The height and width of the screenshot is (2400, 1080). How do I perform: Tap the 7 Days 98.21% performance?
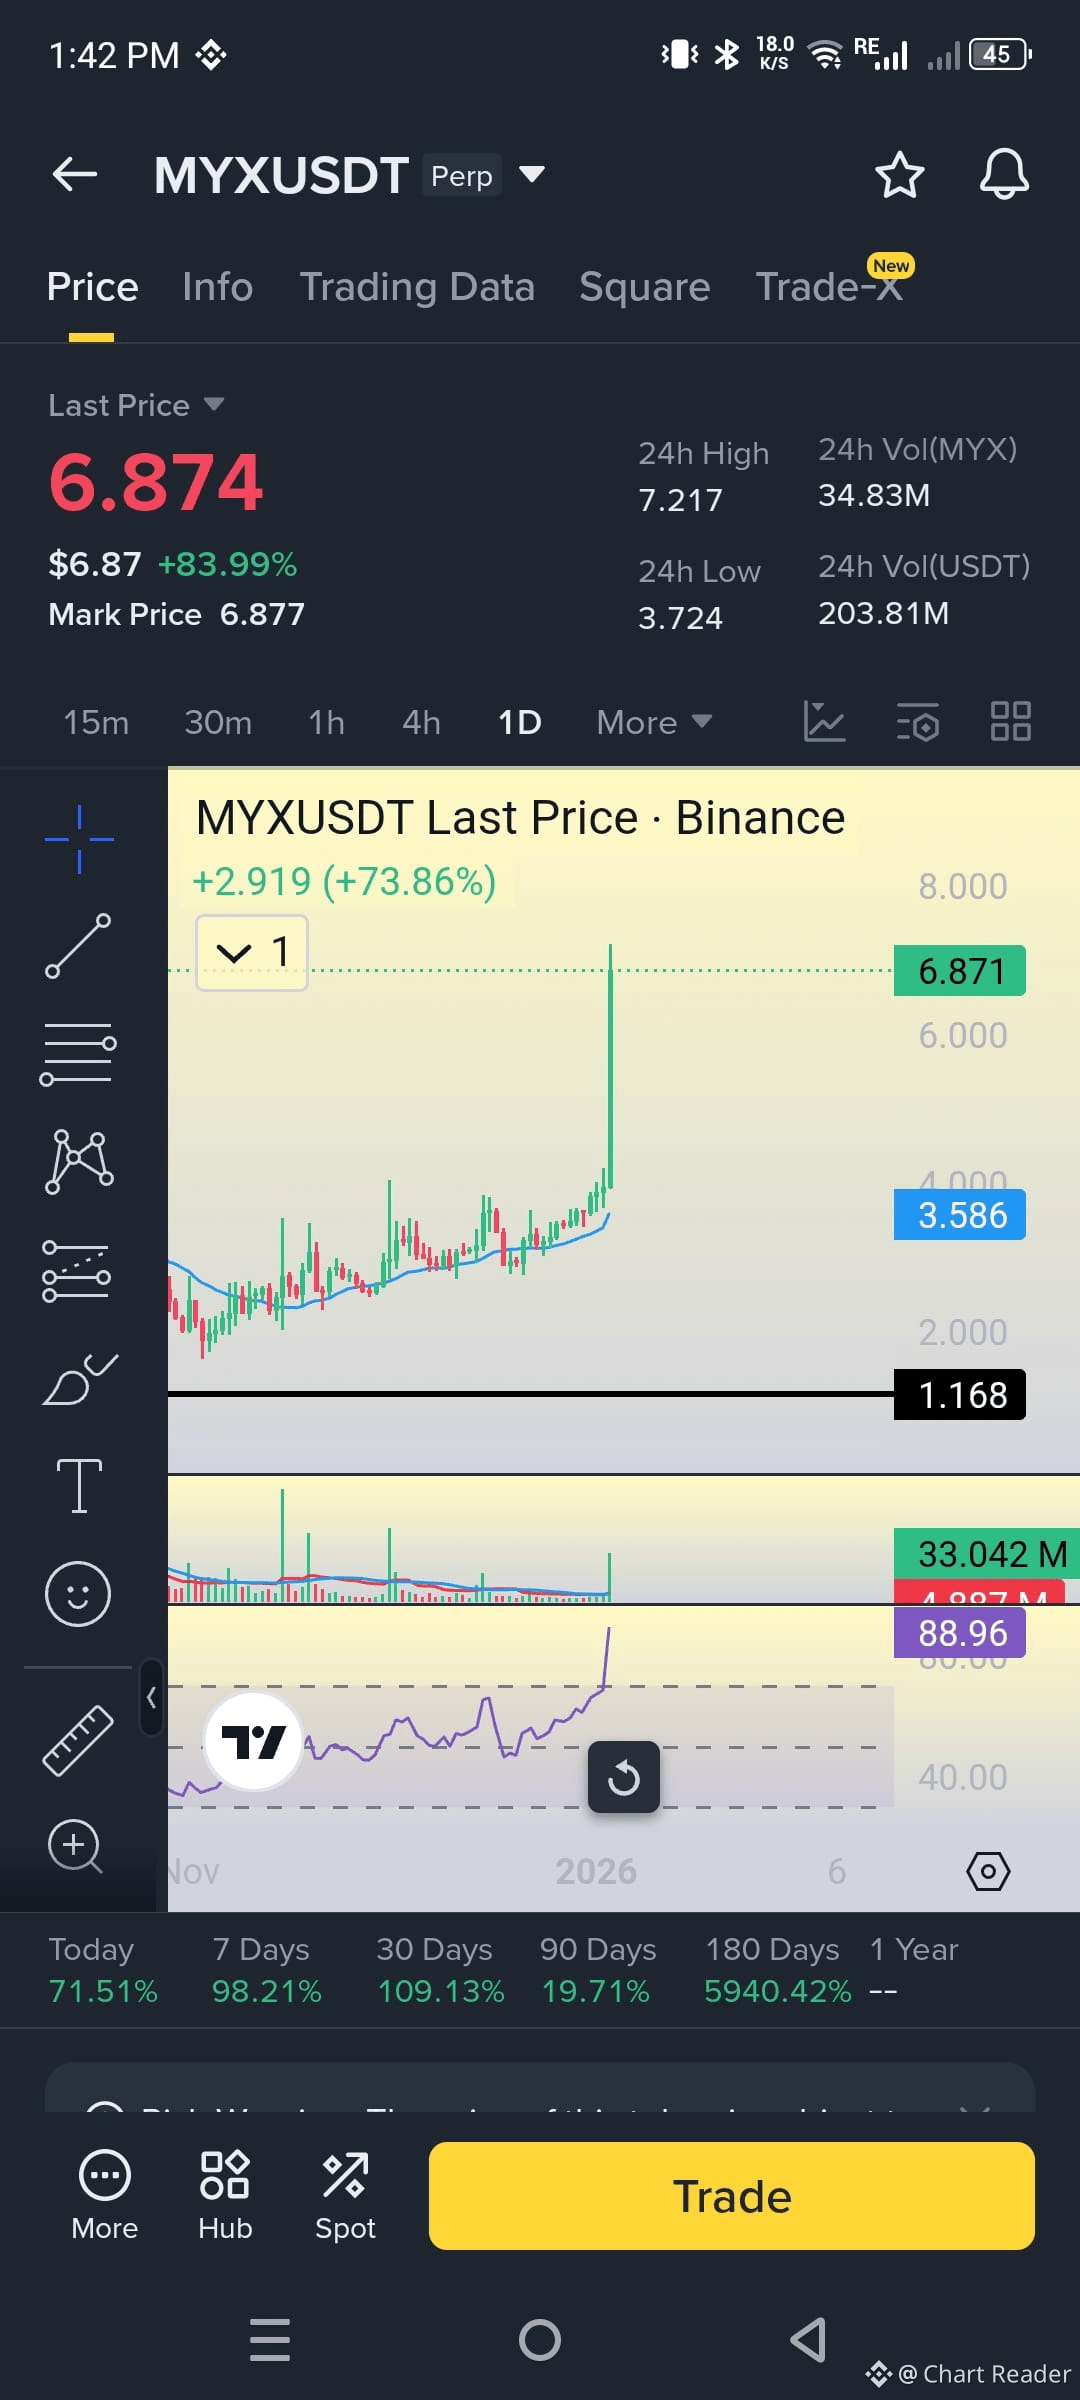(266, 1970)
